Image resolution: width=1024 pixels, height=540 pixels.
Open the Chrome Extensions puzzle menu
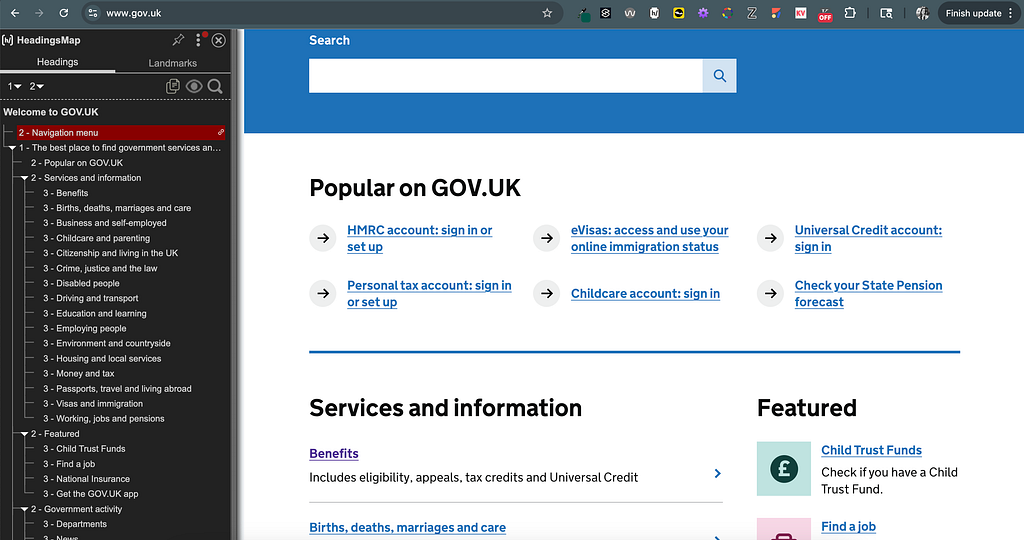pos(850,13)
